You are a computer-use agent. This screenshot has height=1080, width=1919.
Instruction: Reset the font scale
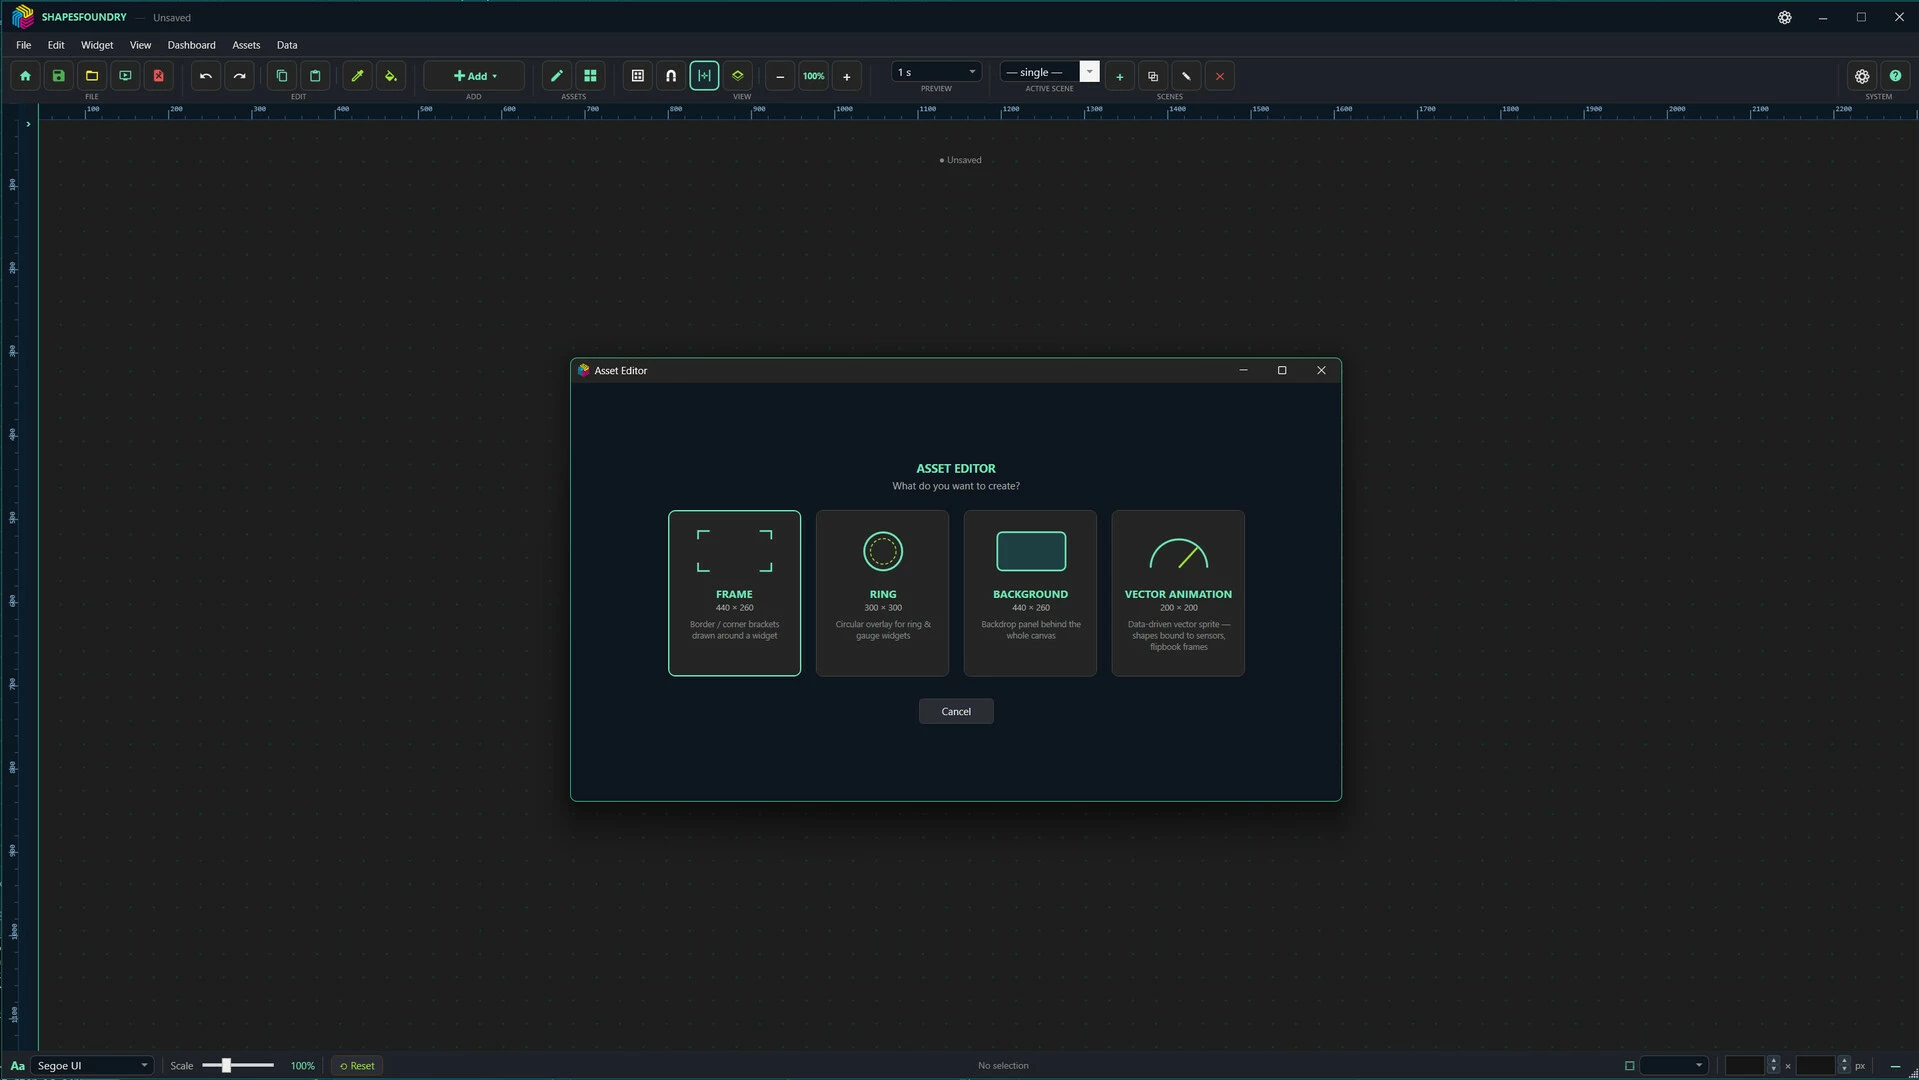[357, 1065]
